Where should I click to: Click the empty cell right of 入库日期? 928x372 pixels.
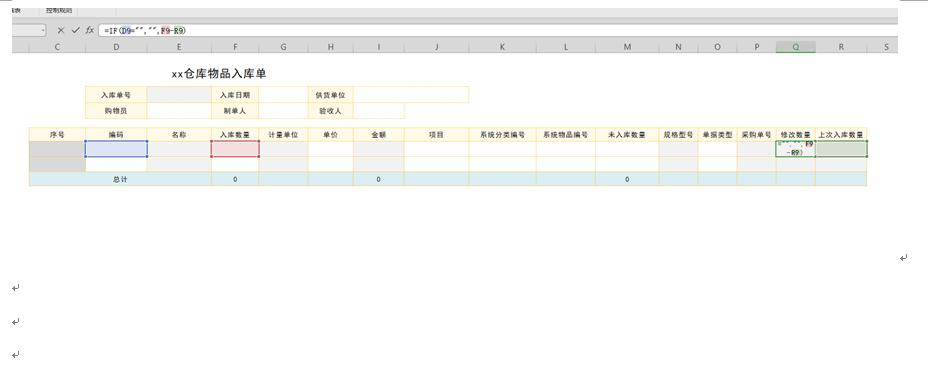tap(283, 95)
